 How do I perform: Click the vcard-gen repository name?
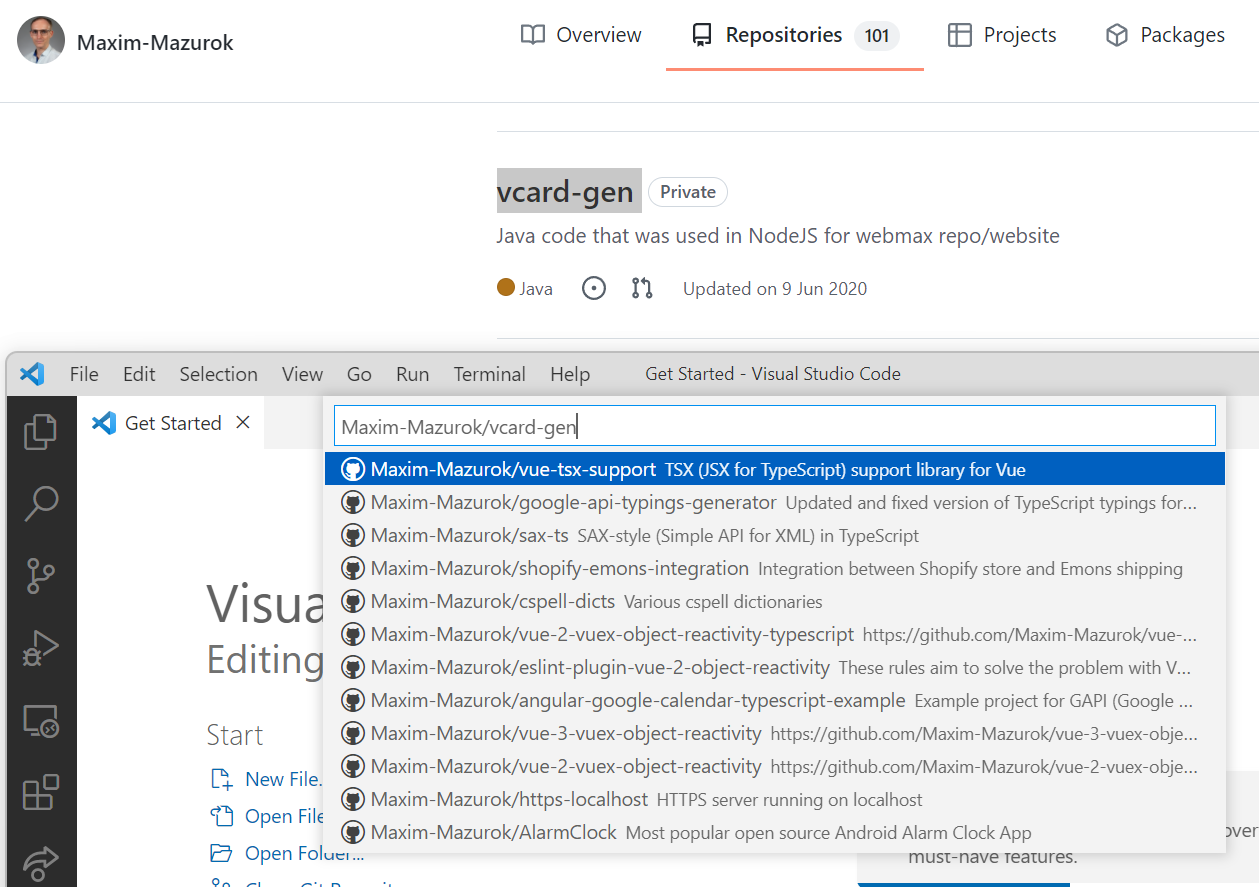[568, 191]
